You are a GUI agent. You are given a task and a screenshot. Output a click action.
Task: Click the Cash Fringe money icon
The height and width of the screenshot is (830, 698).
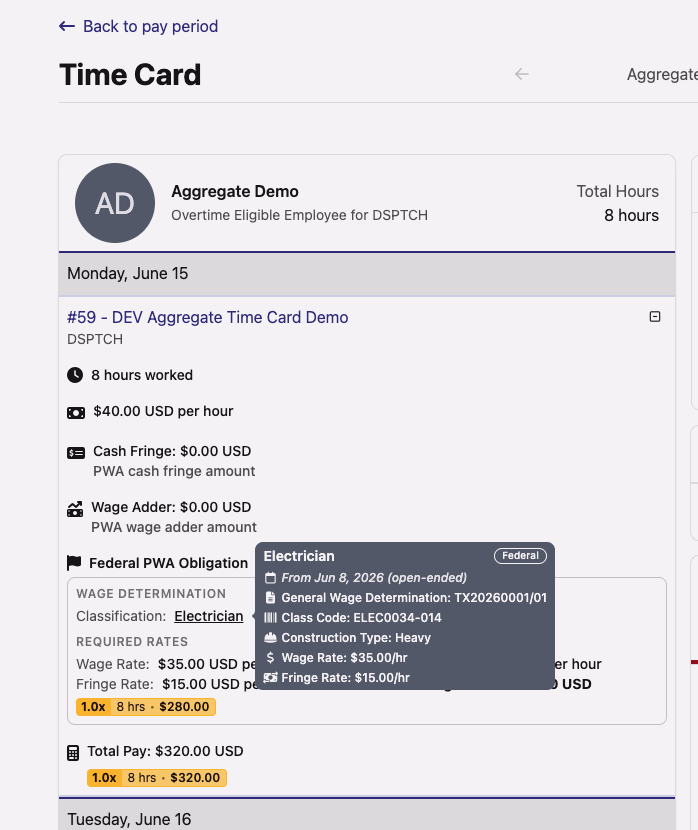76,453
